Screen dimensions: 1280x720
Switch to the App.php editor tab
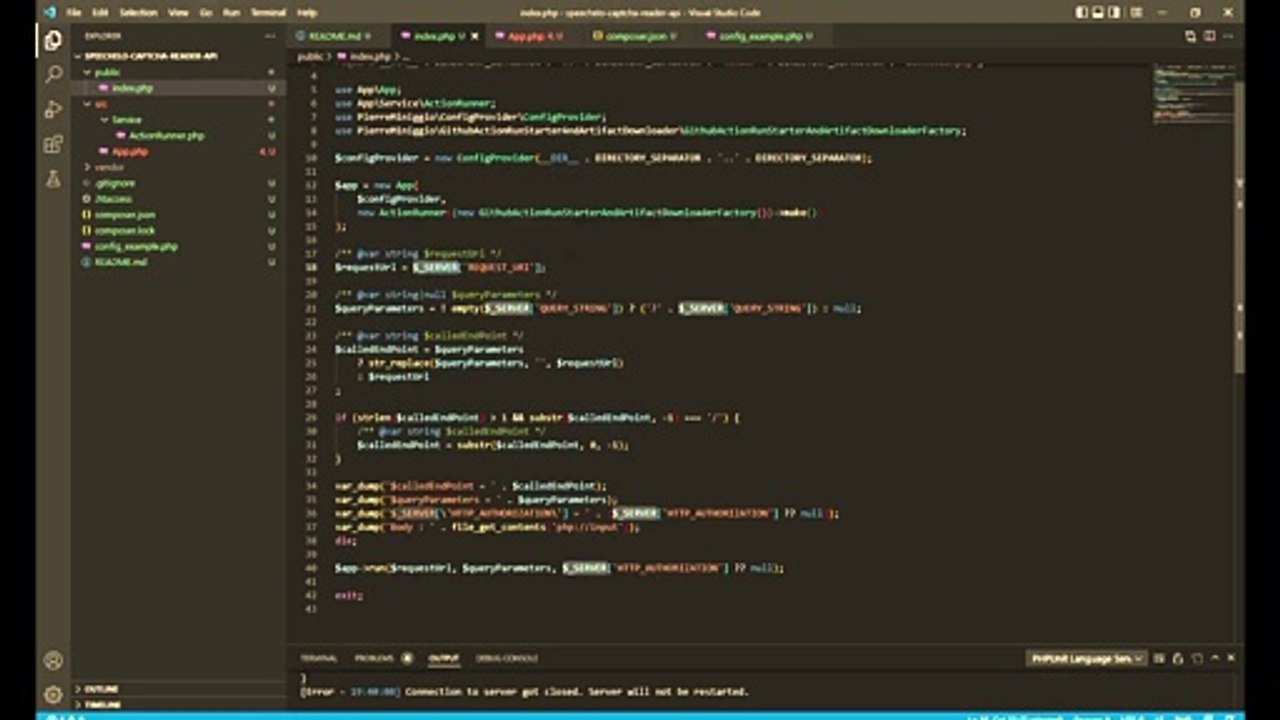pyautogui.click(x=535, y=36)
